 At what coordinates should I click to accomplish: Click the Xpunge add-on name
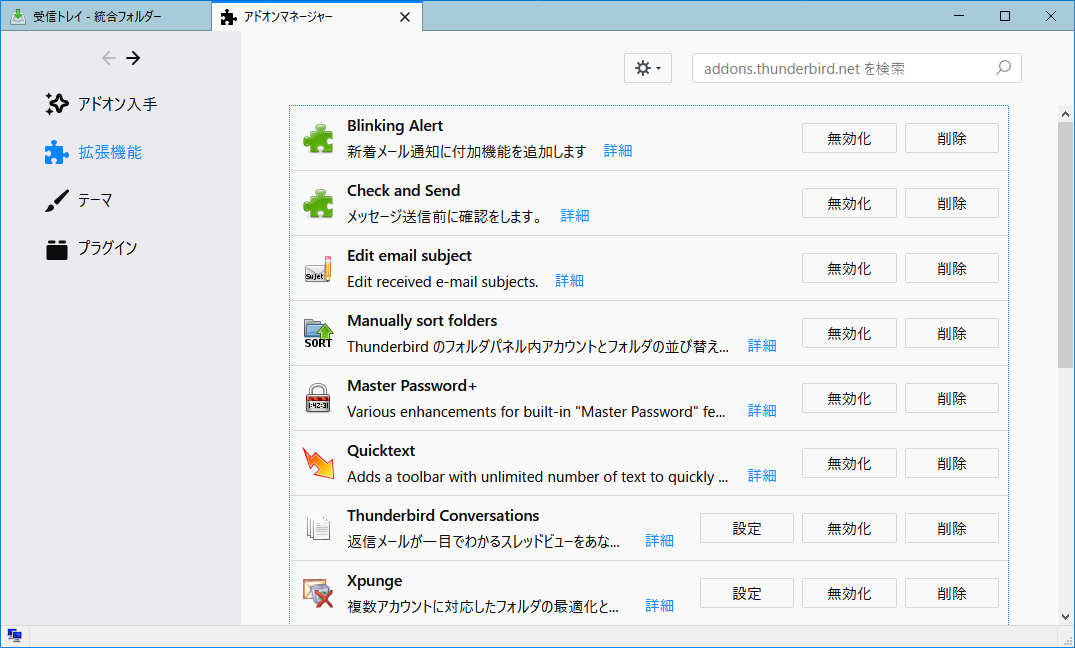coord(374,581)
